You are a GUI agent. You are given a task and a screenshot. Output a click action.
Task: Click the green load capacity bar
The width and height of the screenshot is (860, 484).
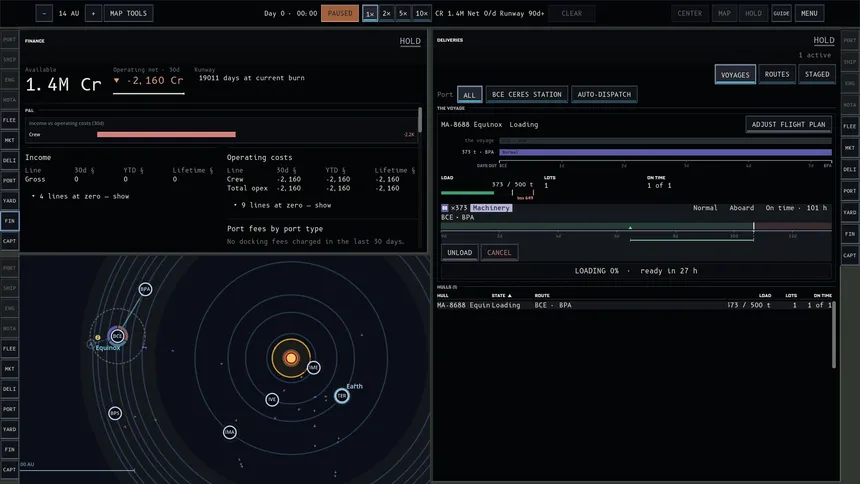click(467, 193)
